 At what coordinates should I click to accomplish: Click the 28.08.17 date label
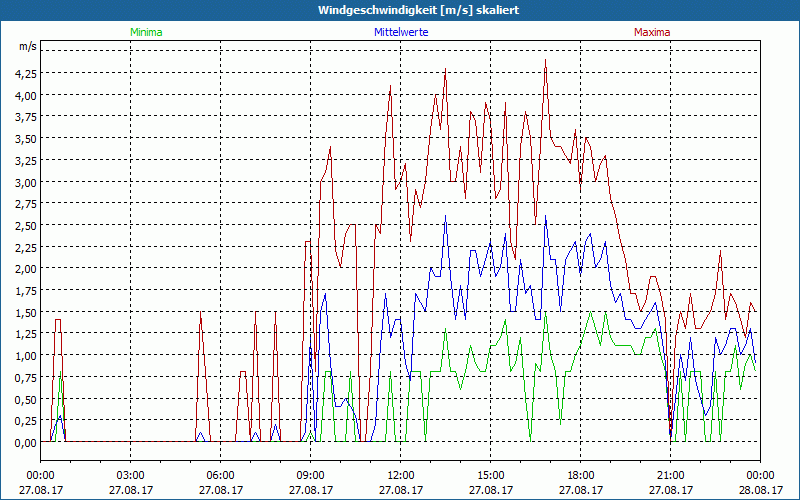click(x=760, y=490)
